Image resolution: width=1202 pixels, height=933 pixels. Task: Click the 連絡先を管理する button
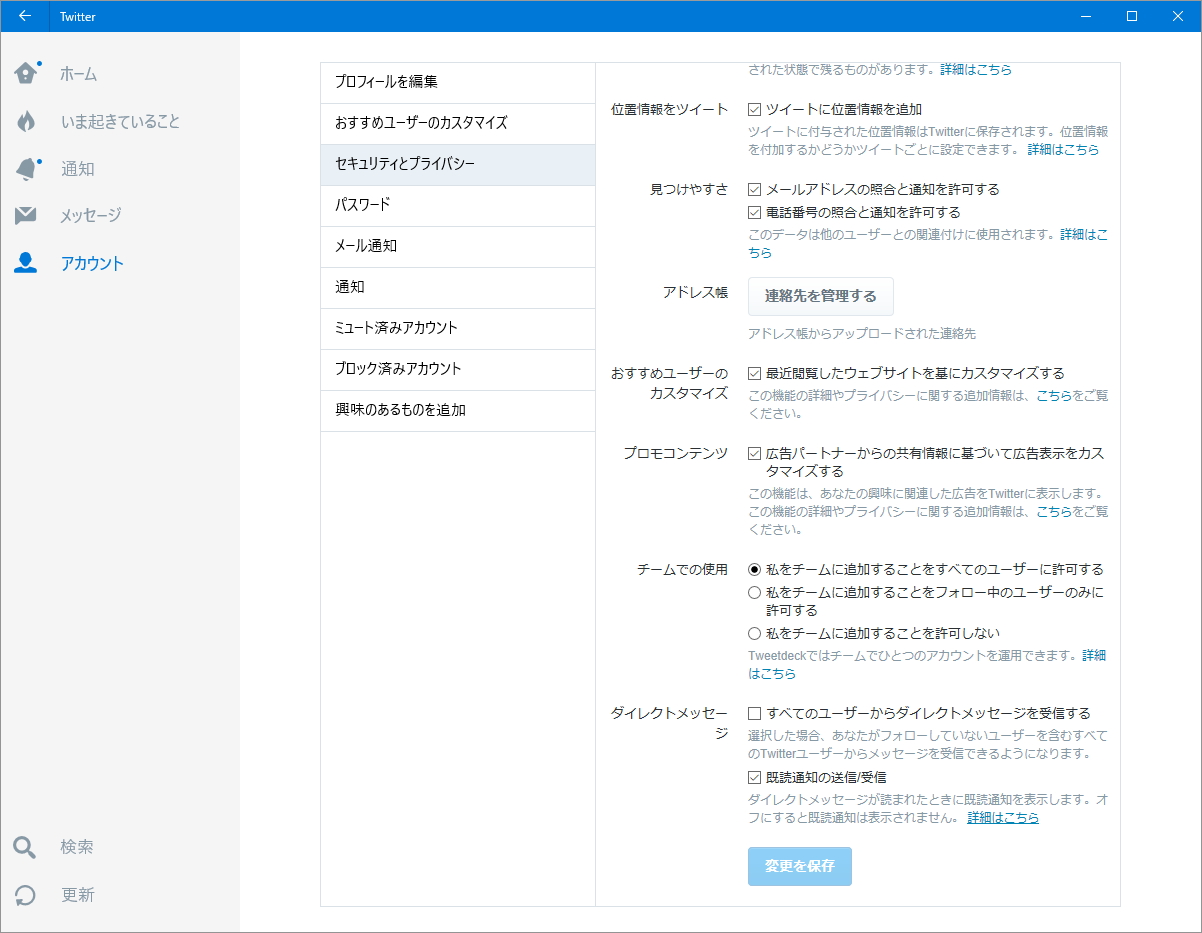[820, 296]
